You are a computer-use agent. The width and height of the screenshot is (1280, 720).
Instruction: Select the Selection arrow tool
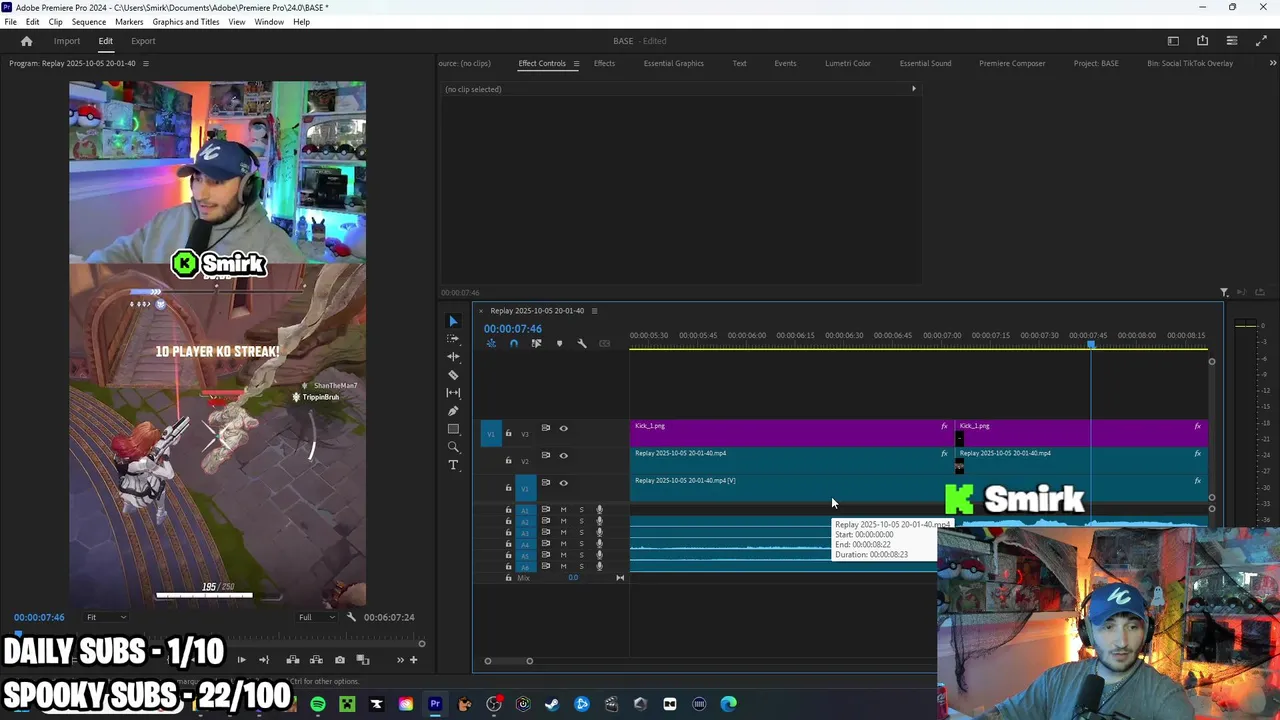[453, 321]
